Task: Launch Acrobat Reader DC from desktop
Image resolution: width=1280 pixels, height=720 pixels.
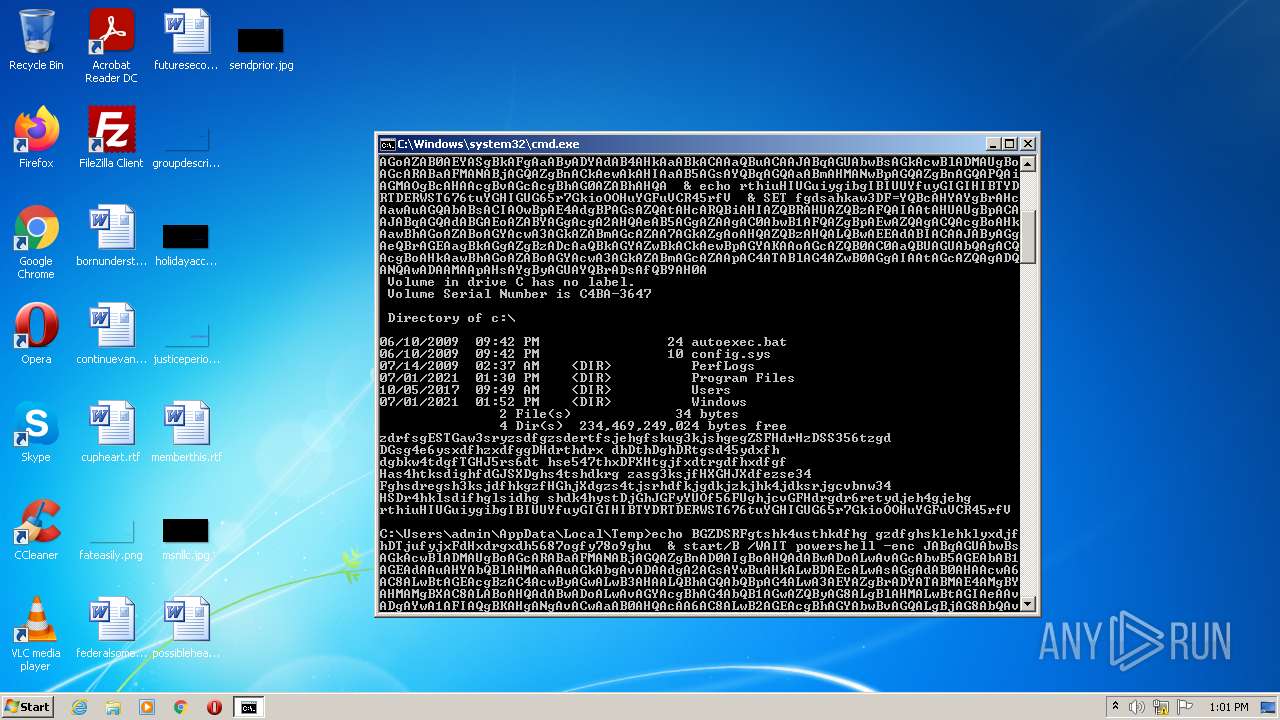Action: [111, 47]
